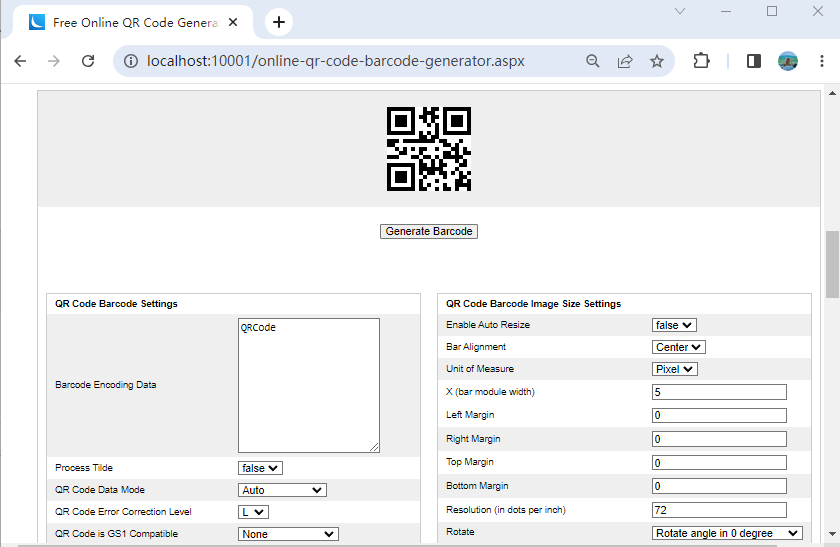Image resolution: width=840 pixels, height=547 pixels.
Task: Minimize the browser window
Action: coord(726,11)
